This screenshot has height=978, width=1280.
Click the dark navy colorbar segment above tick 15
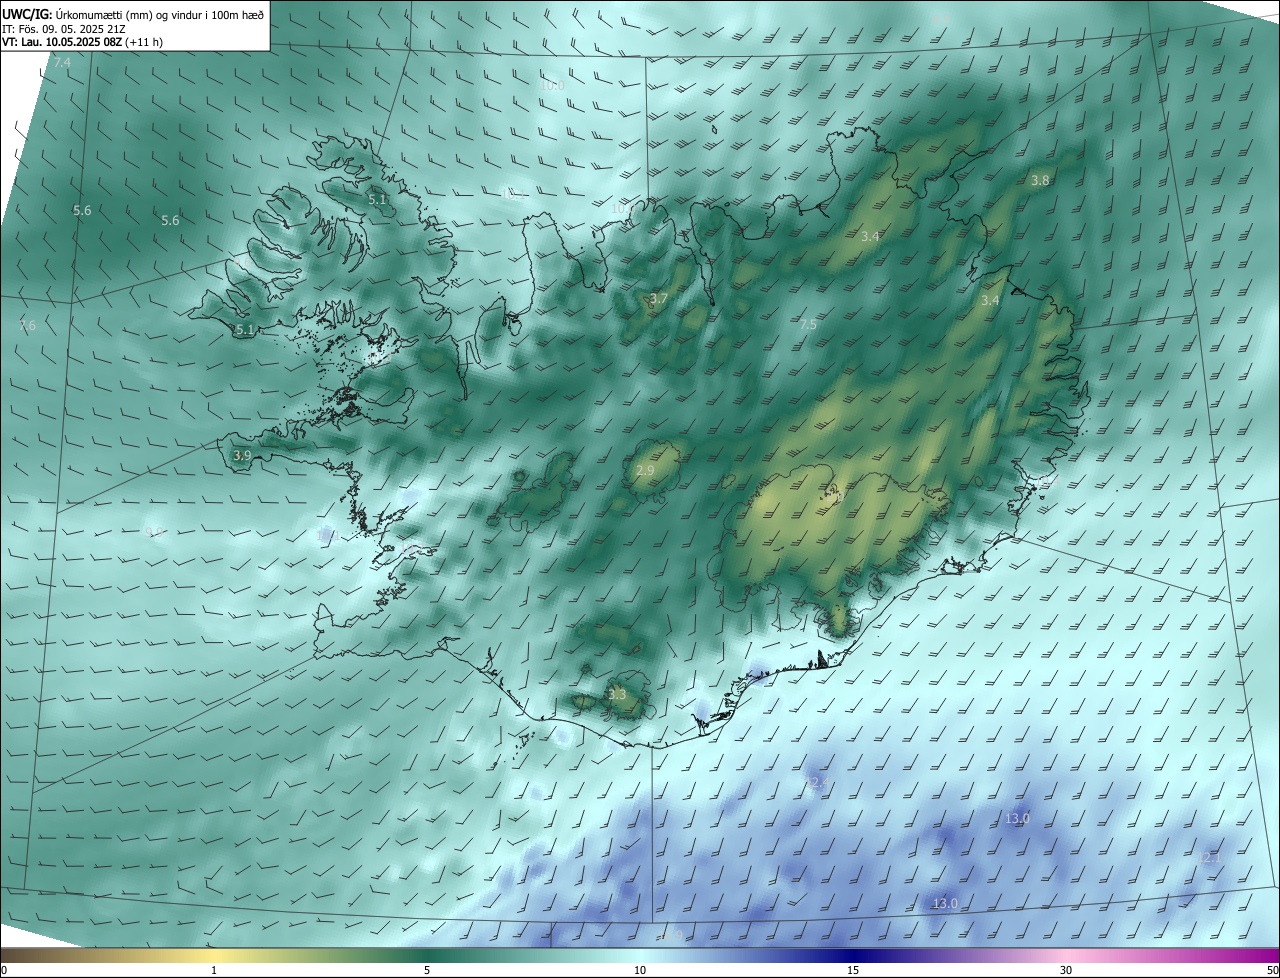coord(853,955)
